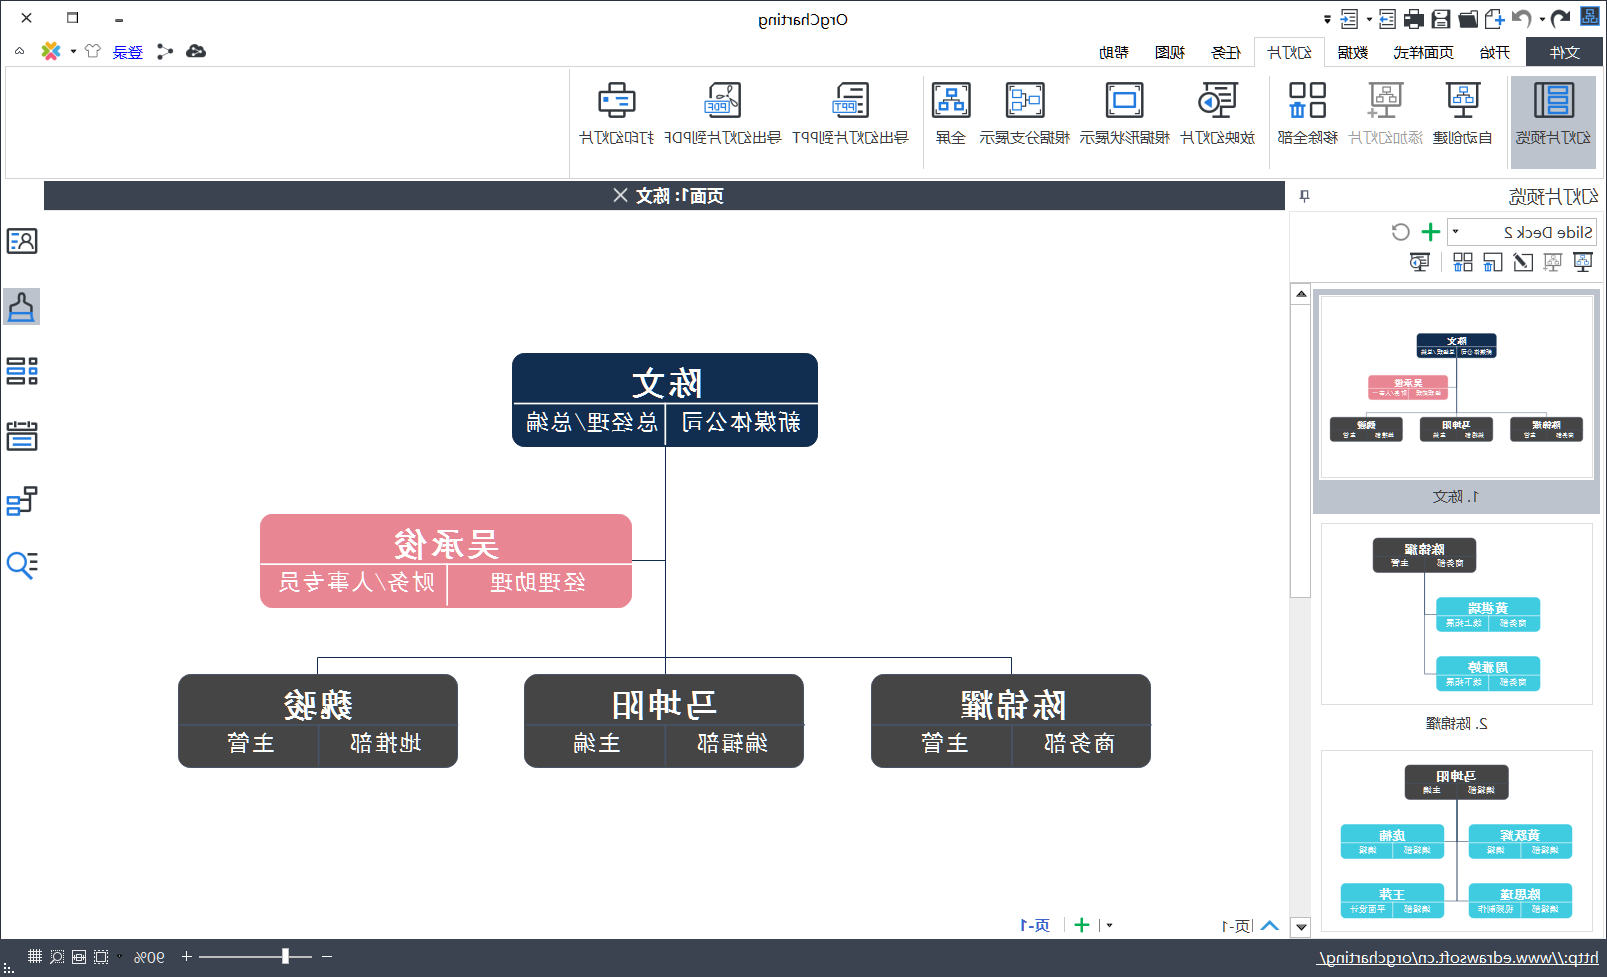Select the slide thumbnail 1. 陈文
Screen dimensions: 1607x977
[1456, 401]
